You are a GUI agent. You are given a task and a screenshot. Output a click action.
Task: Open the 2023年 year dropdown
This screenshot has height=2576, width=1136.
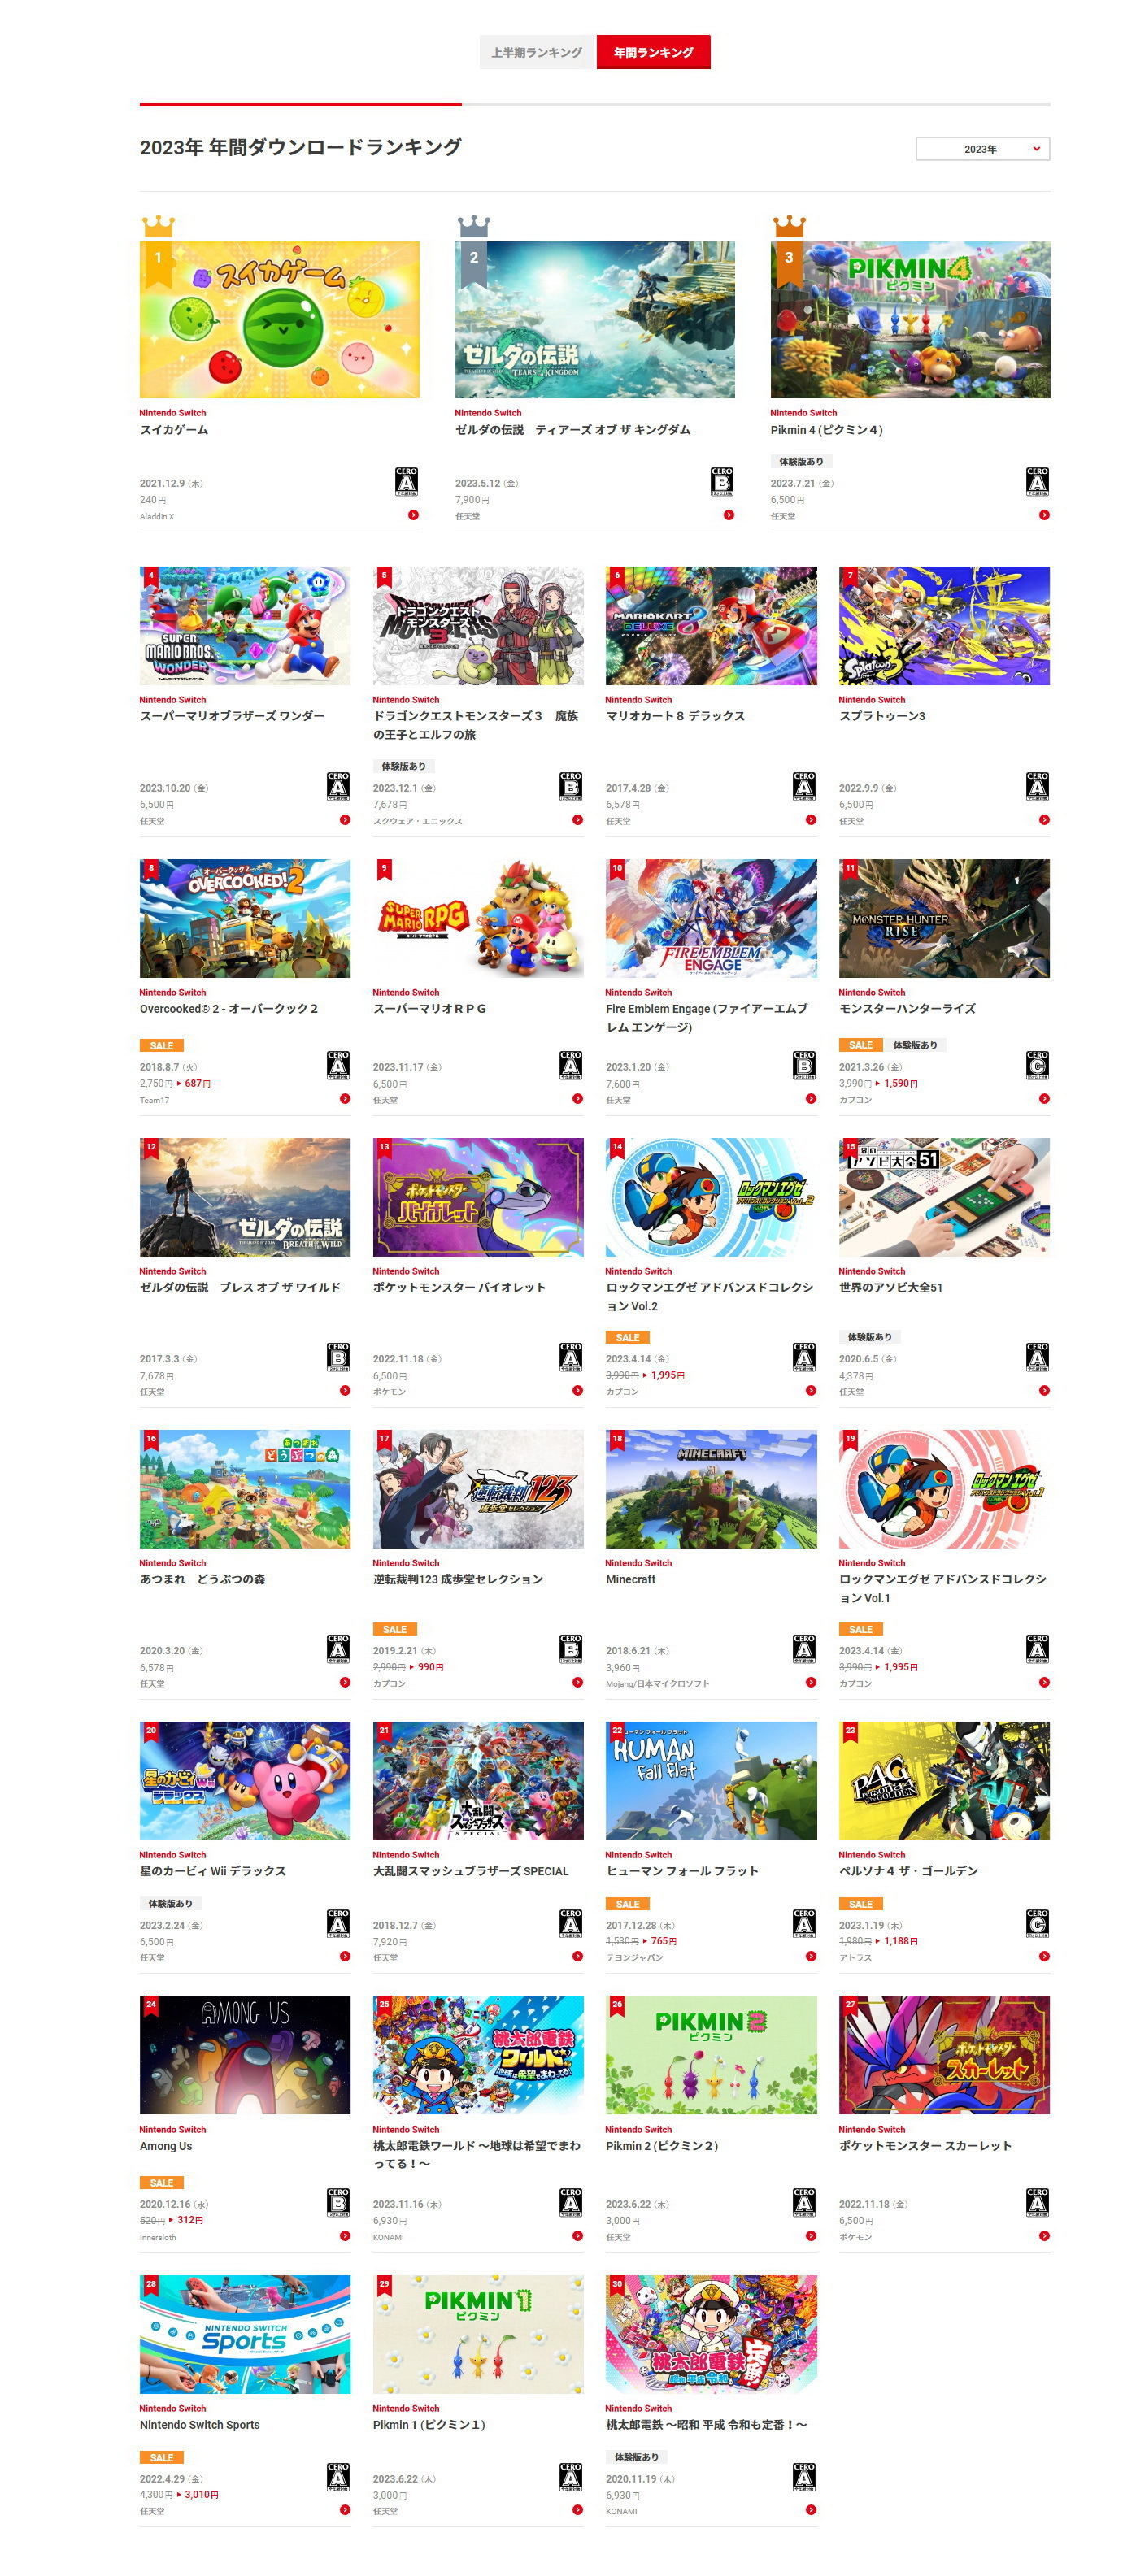[982, 149]
